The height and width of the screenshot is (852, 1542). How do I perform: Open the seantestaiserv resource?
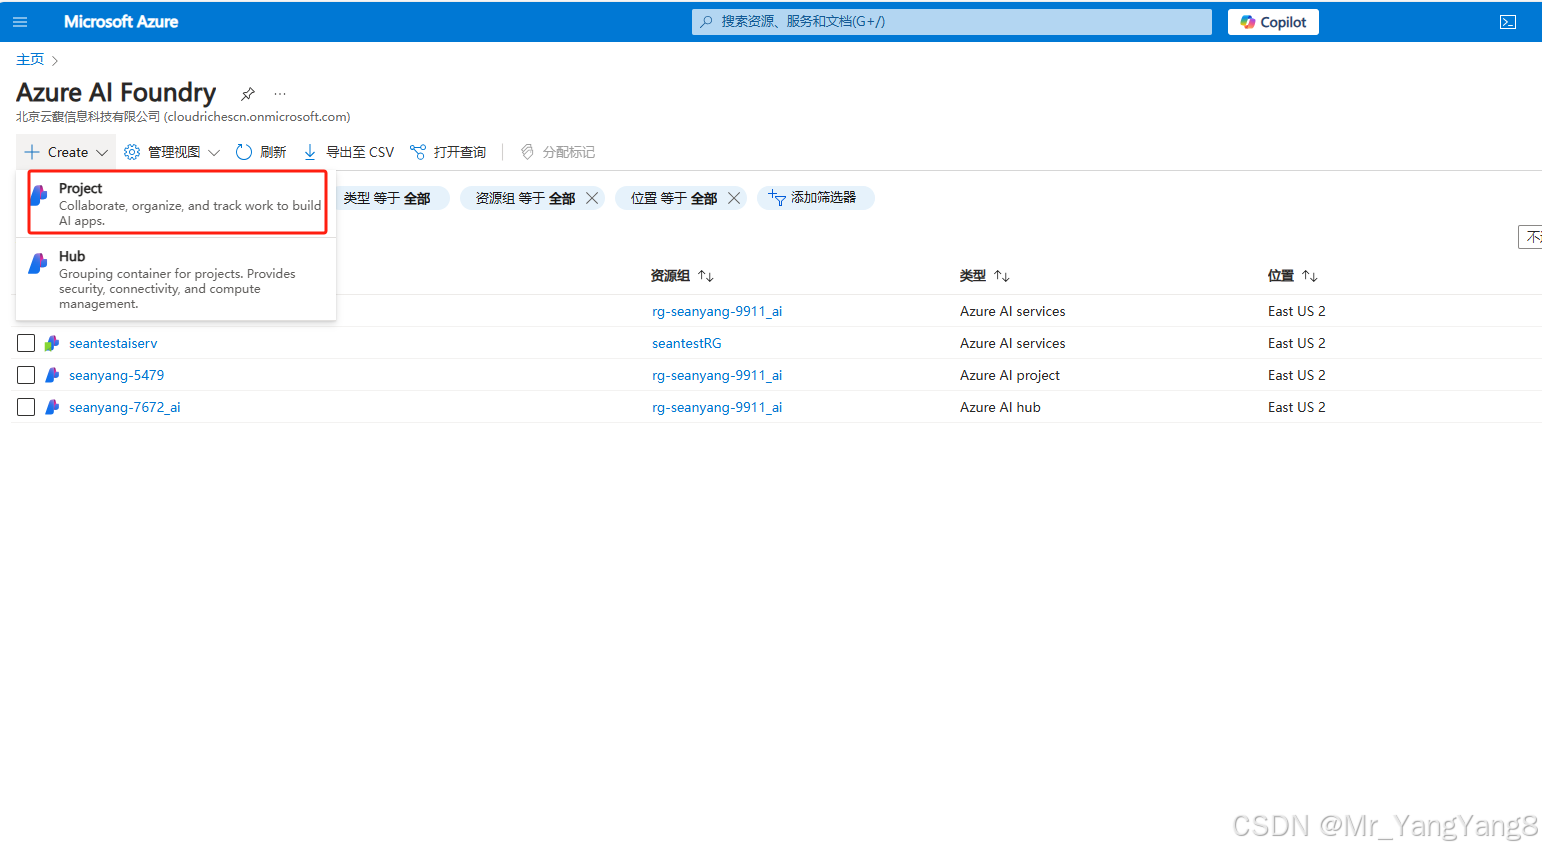tap(113, 343)
